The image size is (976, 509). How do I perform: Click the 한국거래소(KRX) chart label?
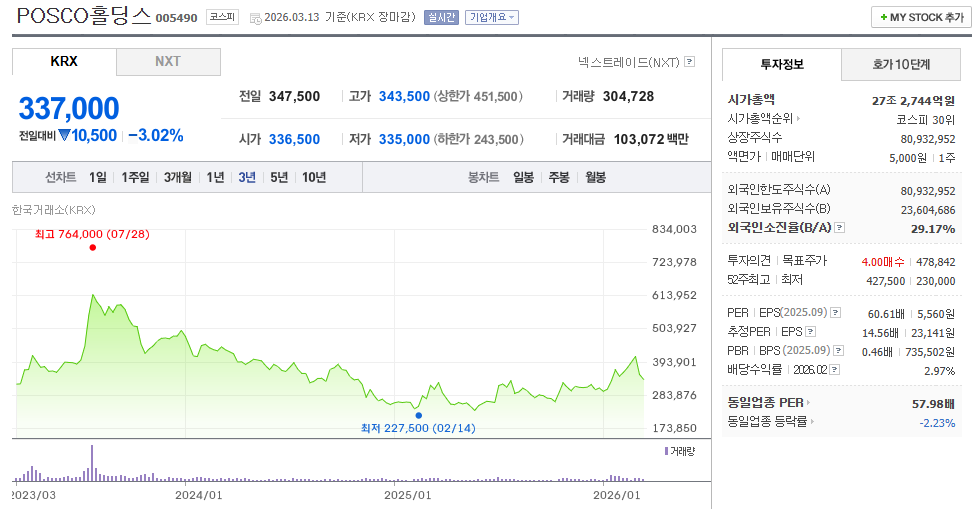pos(54,210)
